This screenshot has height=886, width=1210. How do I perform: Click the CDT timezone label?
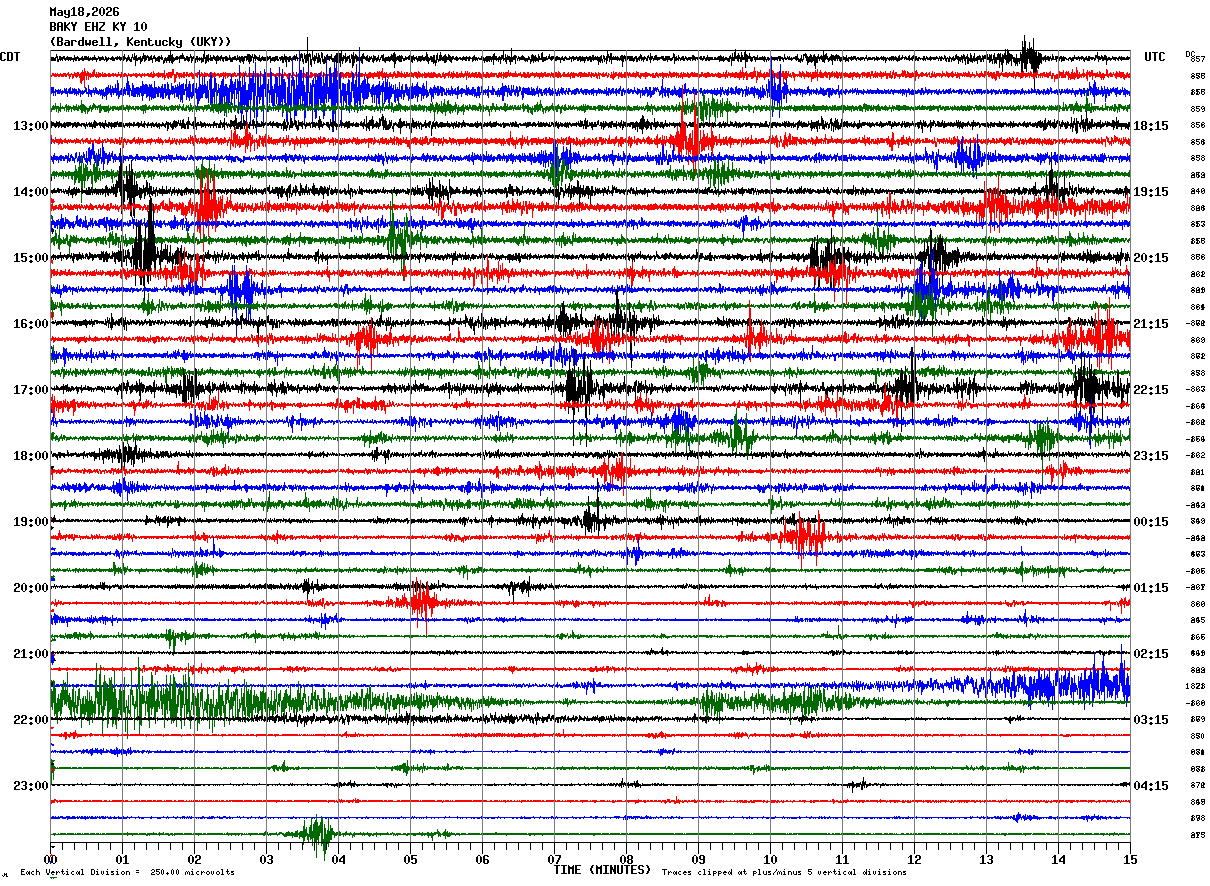(x=10, y=57)
